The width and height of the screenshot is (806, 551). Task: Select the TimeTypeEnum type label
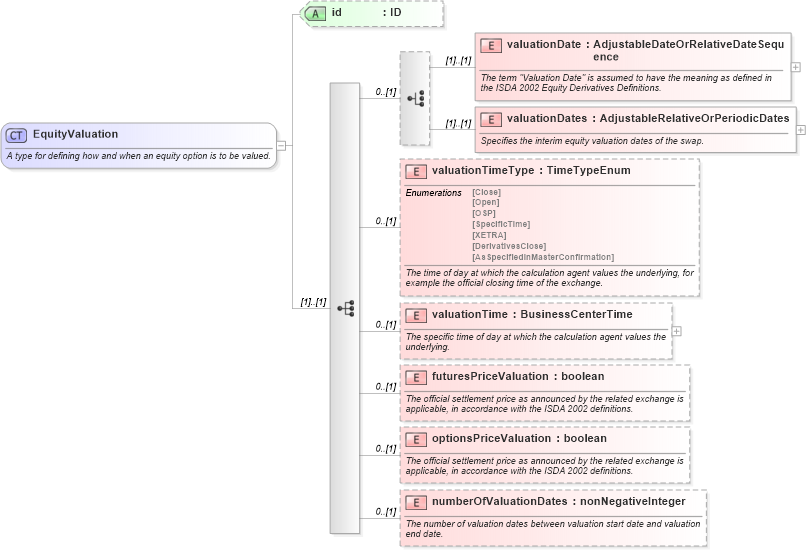589,171
